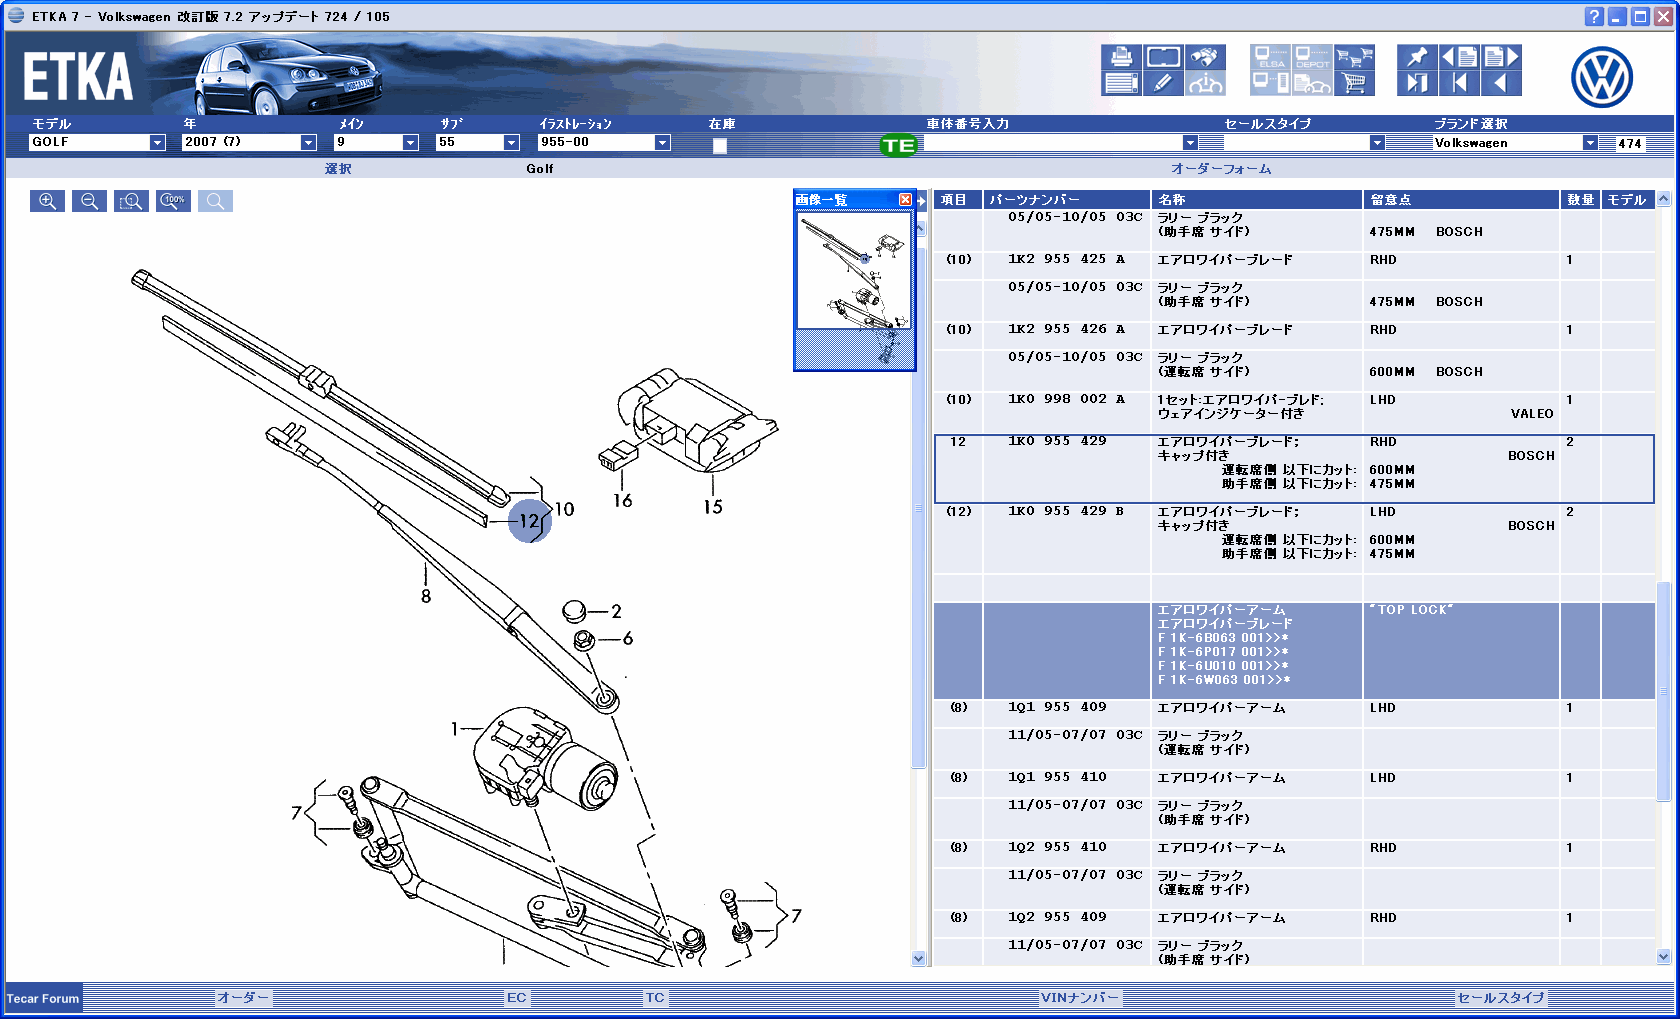Click the DEPOT connection icon

(1312, 57)
